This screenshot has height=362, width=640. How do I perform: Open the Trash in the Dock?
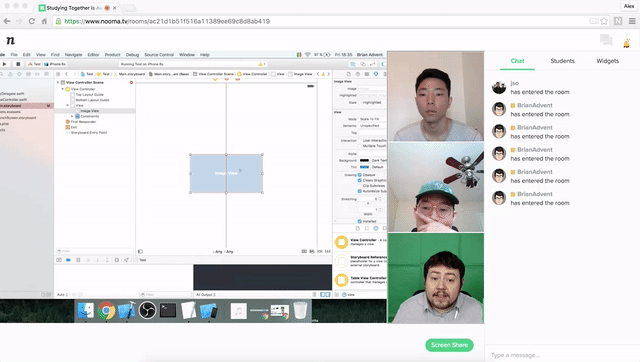[300, 311]
